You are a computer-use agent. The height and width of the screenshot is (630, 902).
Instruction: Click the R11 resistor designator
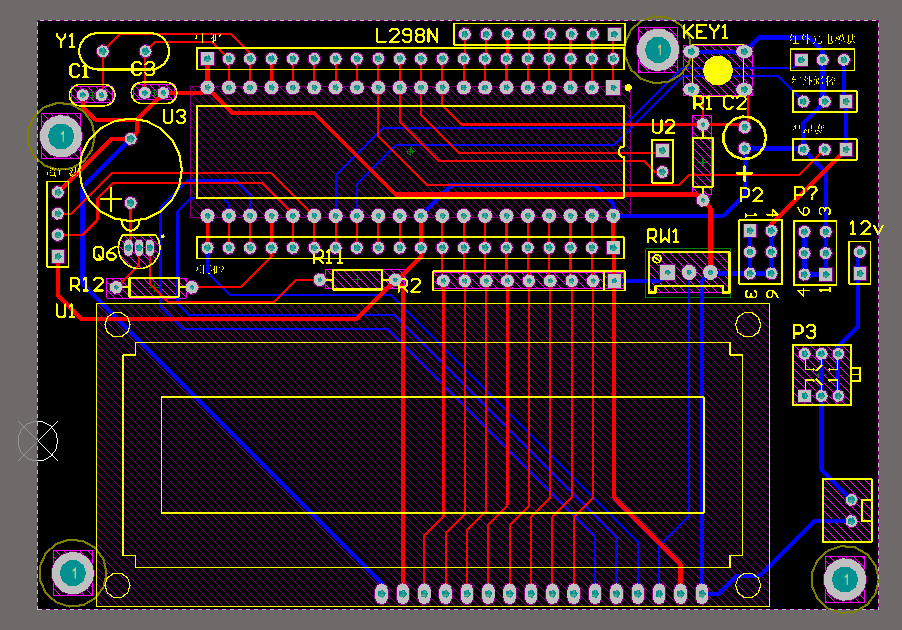coord(328,257)
